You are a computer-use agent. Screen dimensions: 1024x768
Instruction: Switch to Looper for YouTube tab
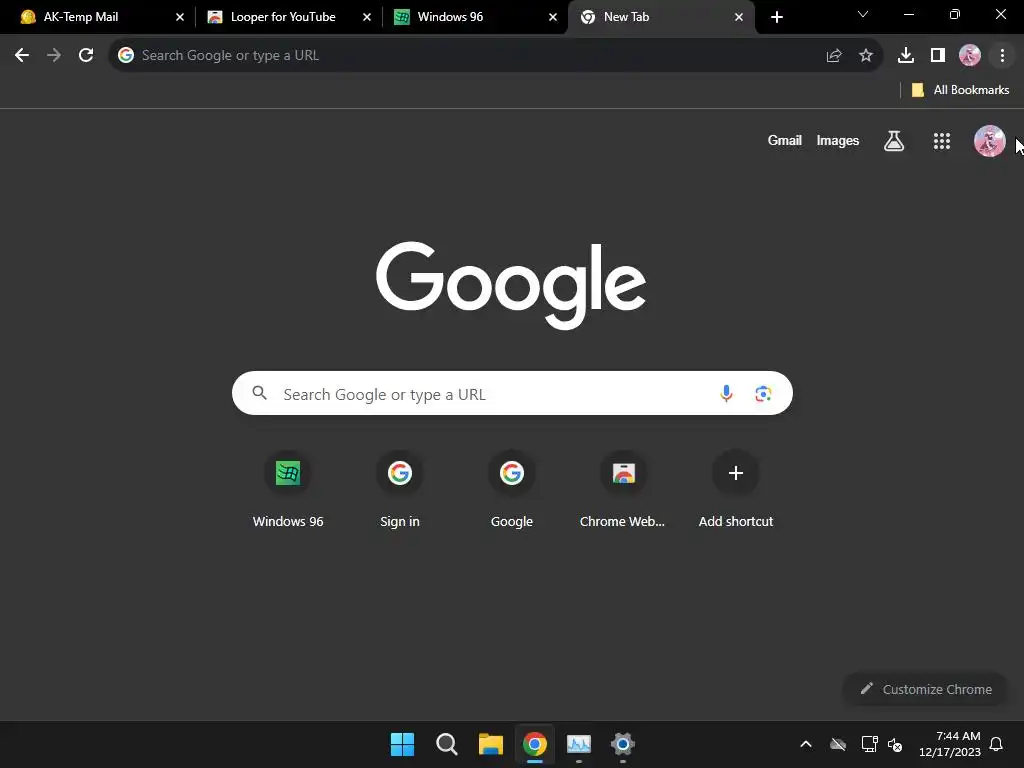283,17
